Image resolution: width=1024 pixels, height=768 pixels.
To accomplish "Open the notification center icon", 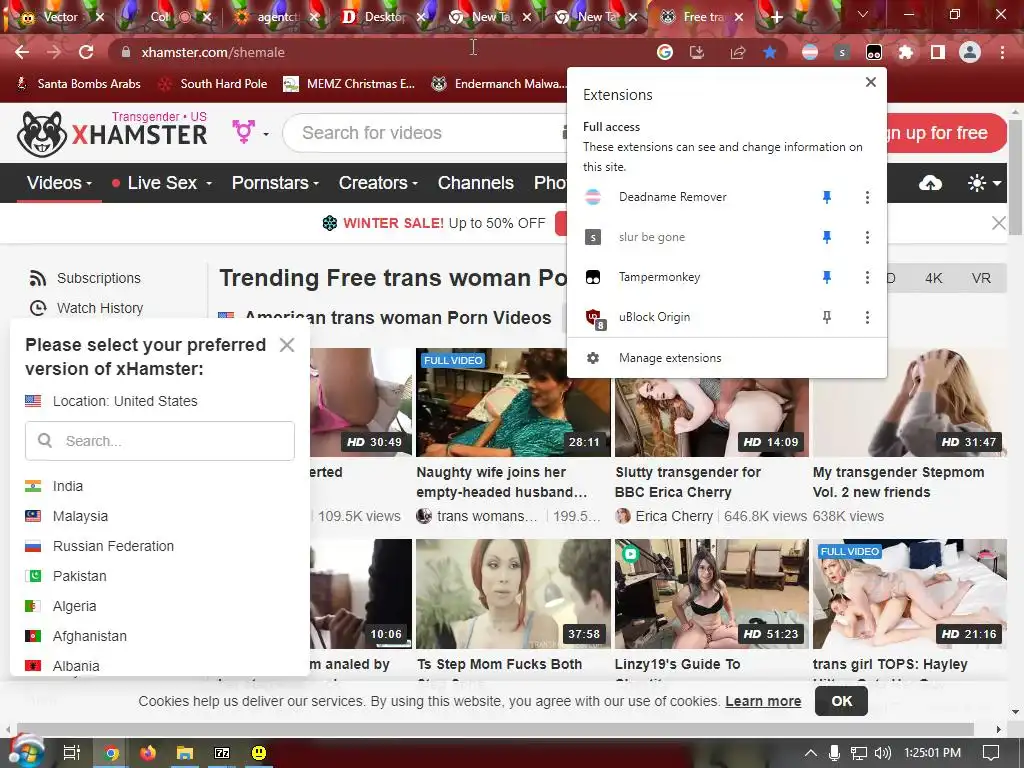I will (991, 753).
